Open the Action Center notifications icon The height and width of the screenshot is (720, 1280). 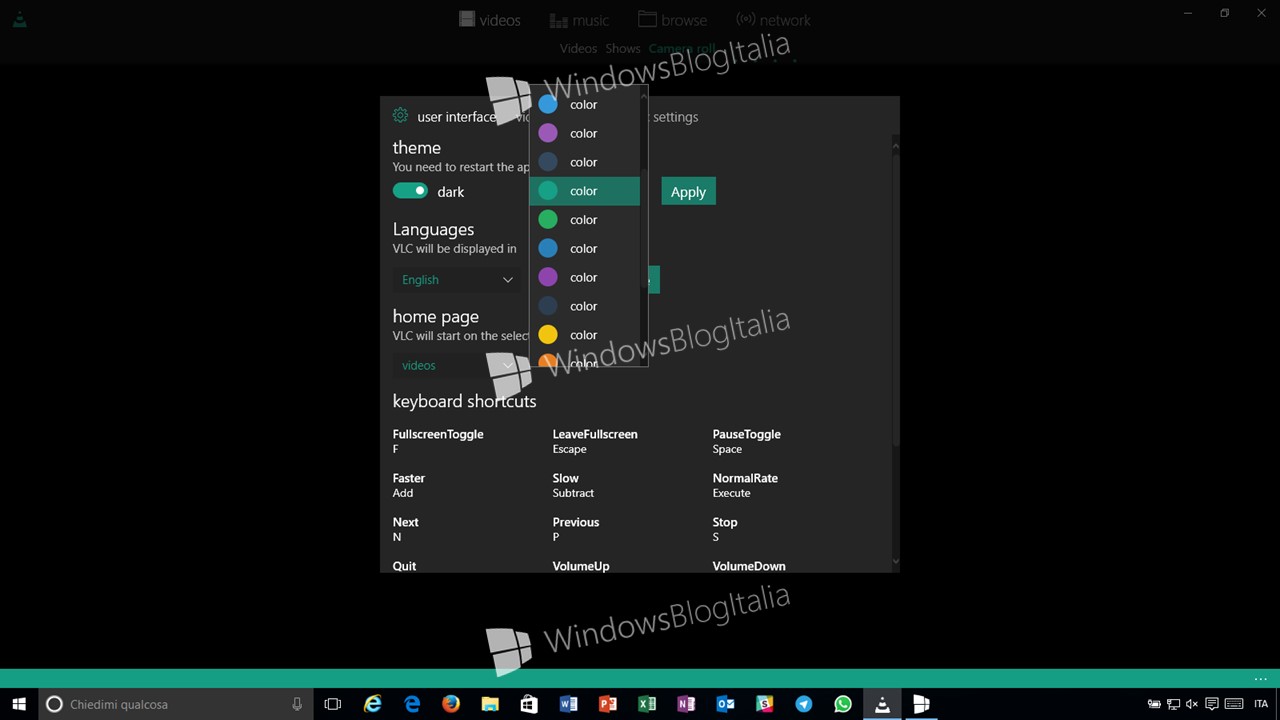point(1211,704)
